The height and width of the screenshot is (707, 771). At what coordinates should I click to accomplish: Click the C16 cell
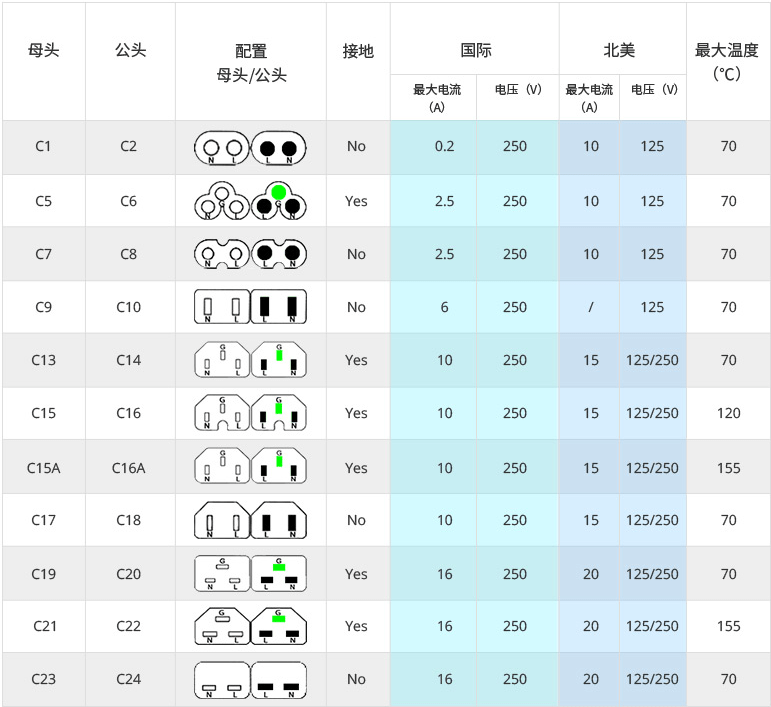[x=128, y=413]
